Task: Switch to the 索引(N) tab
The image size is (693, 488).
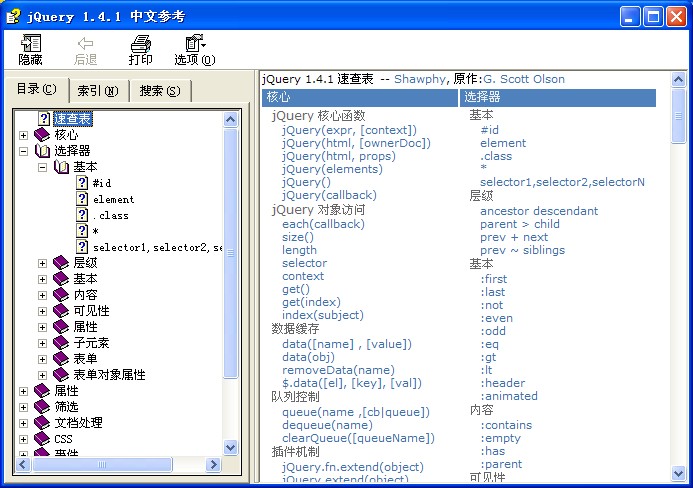Action: 98,91
